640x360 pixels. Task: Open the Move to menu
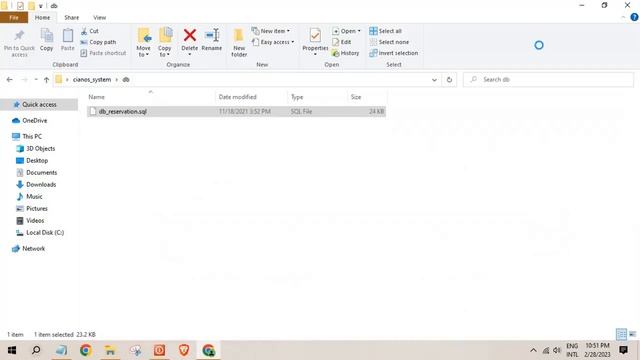coord(144,42)
